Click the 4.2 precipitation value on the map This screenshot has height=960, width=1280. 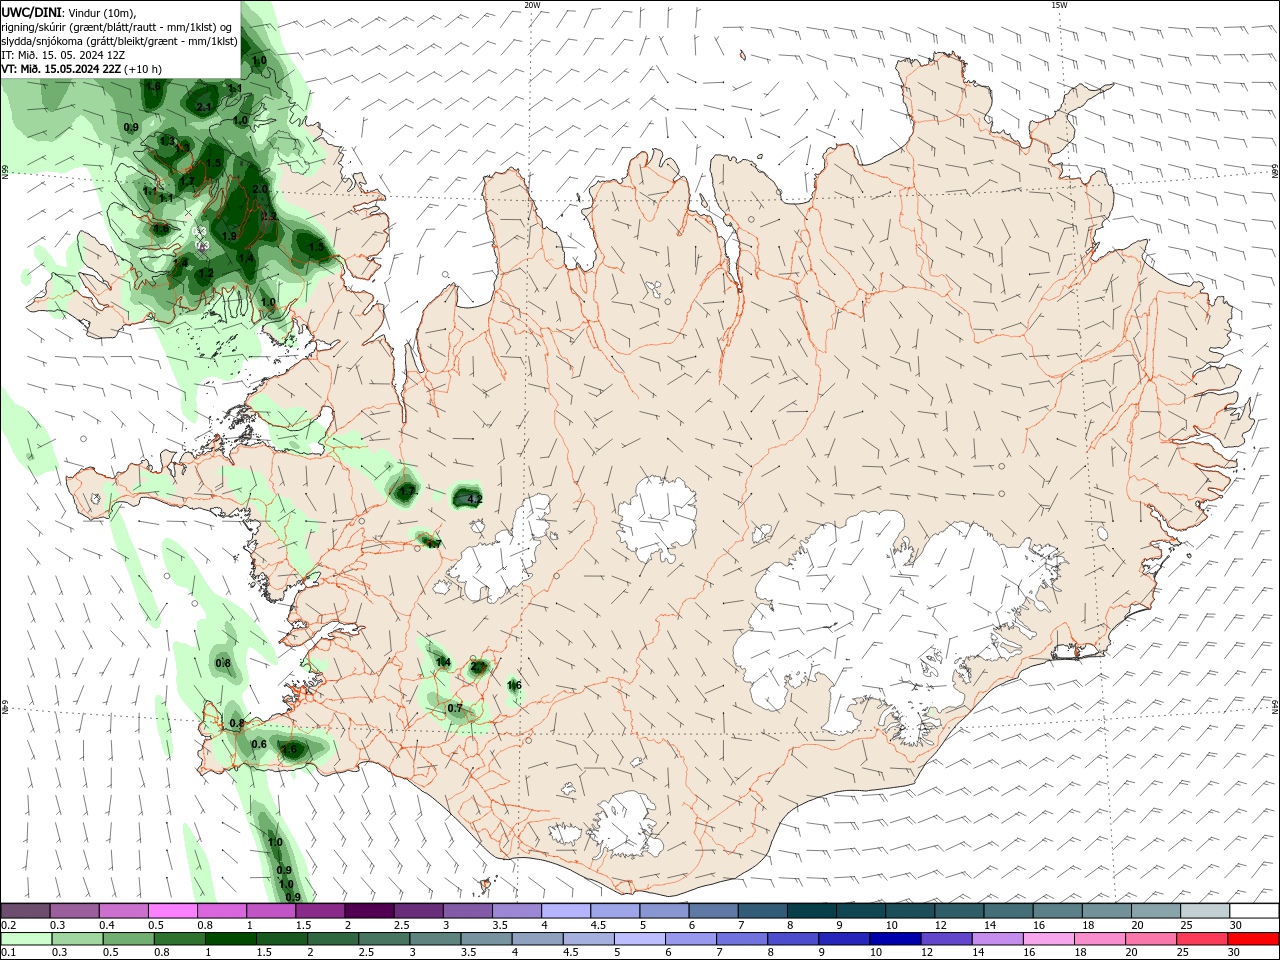pyautogui.click(x=475, y=498)
